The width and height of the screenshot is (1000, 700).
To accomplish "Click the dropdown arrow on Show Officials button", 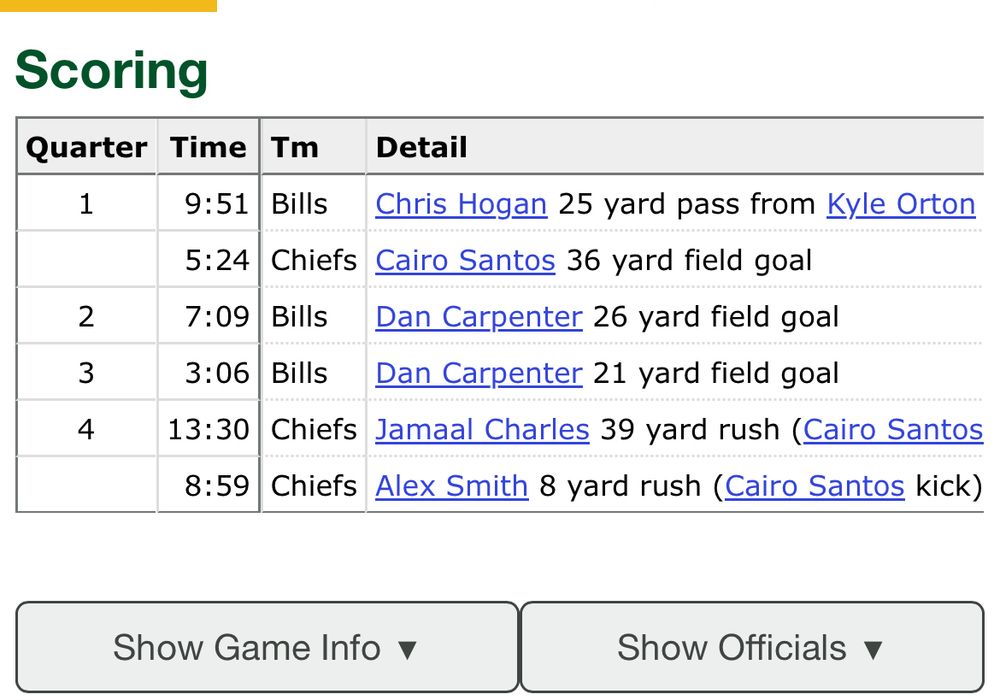I will tap(874, 647).
